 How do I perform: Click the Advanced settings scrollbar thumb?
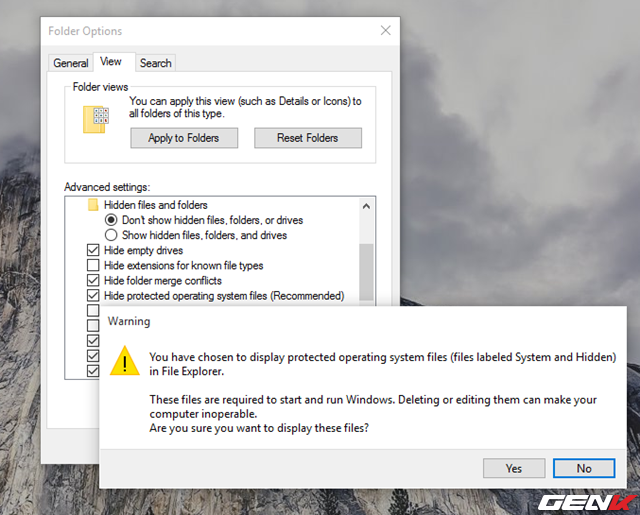366,273
